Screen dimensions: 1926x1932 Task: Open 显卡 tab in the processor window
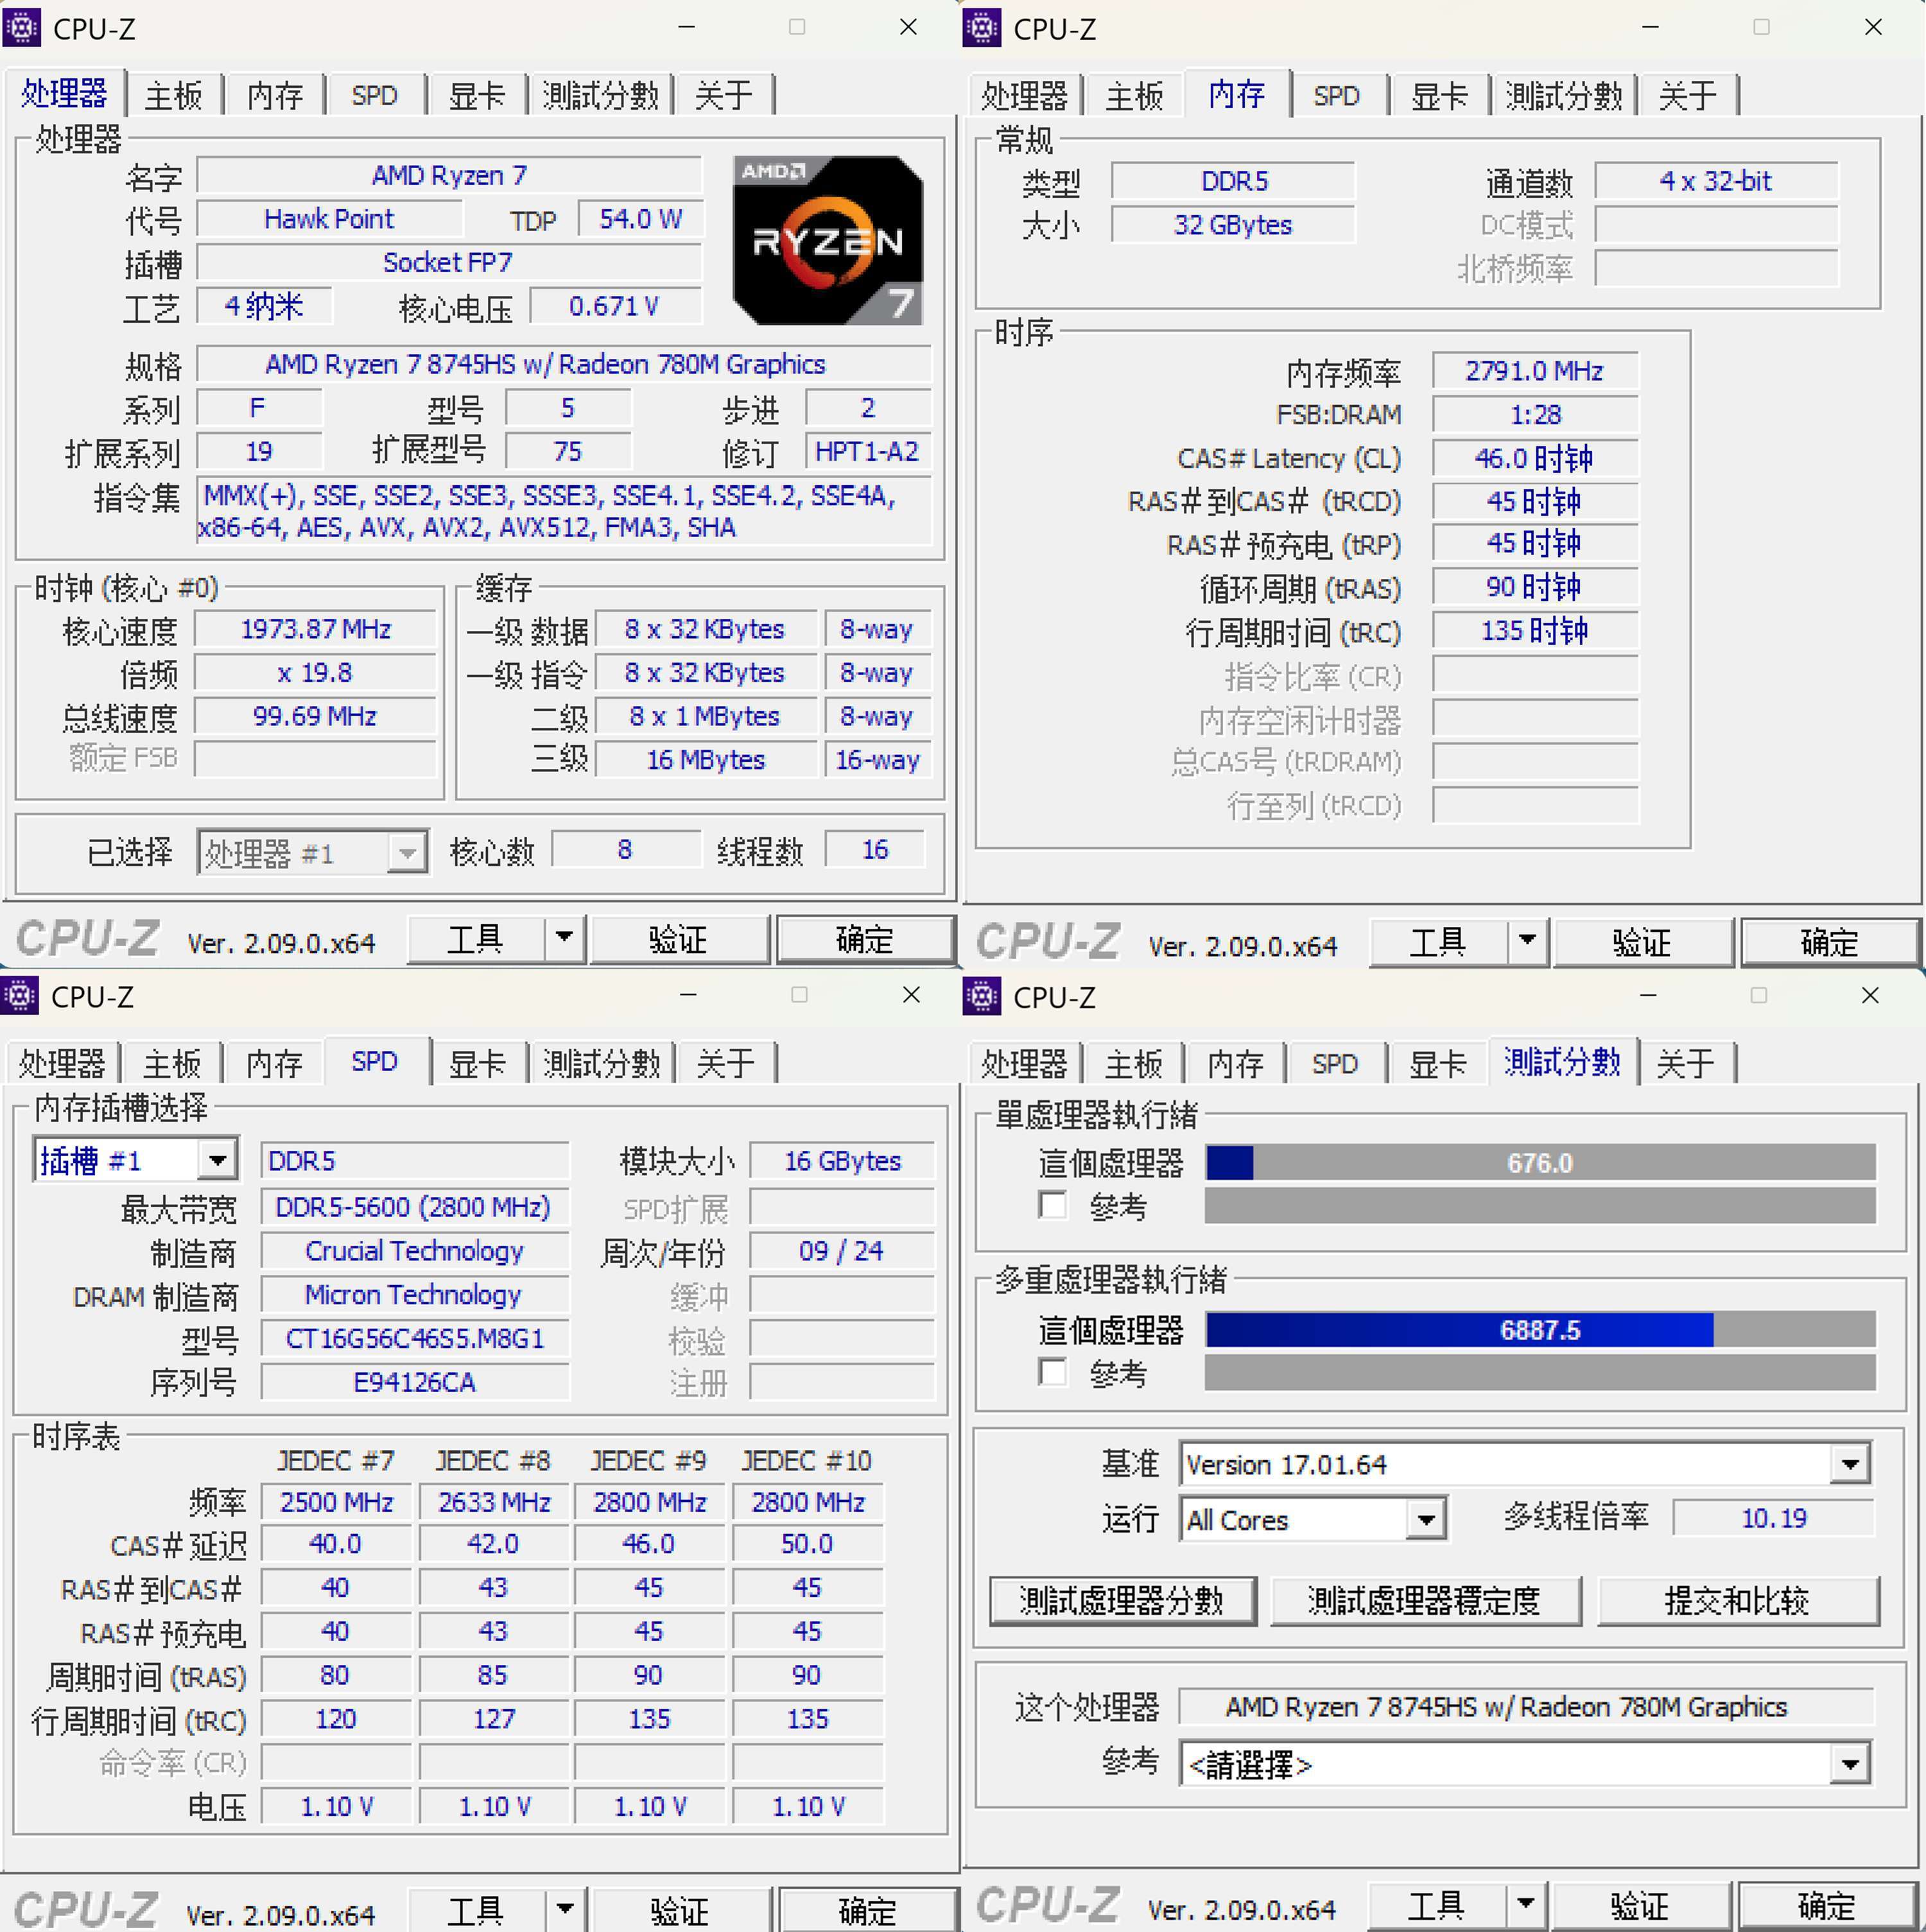(476, 96)
